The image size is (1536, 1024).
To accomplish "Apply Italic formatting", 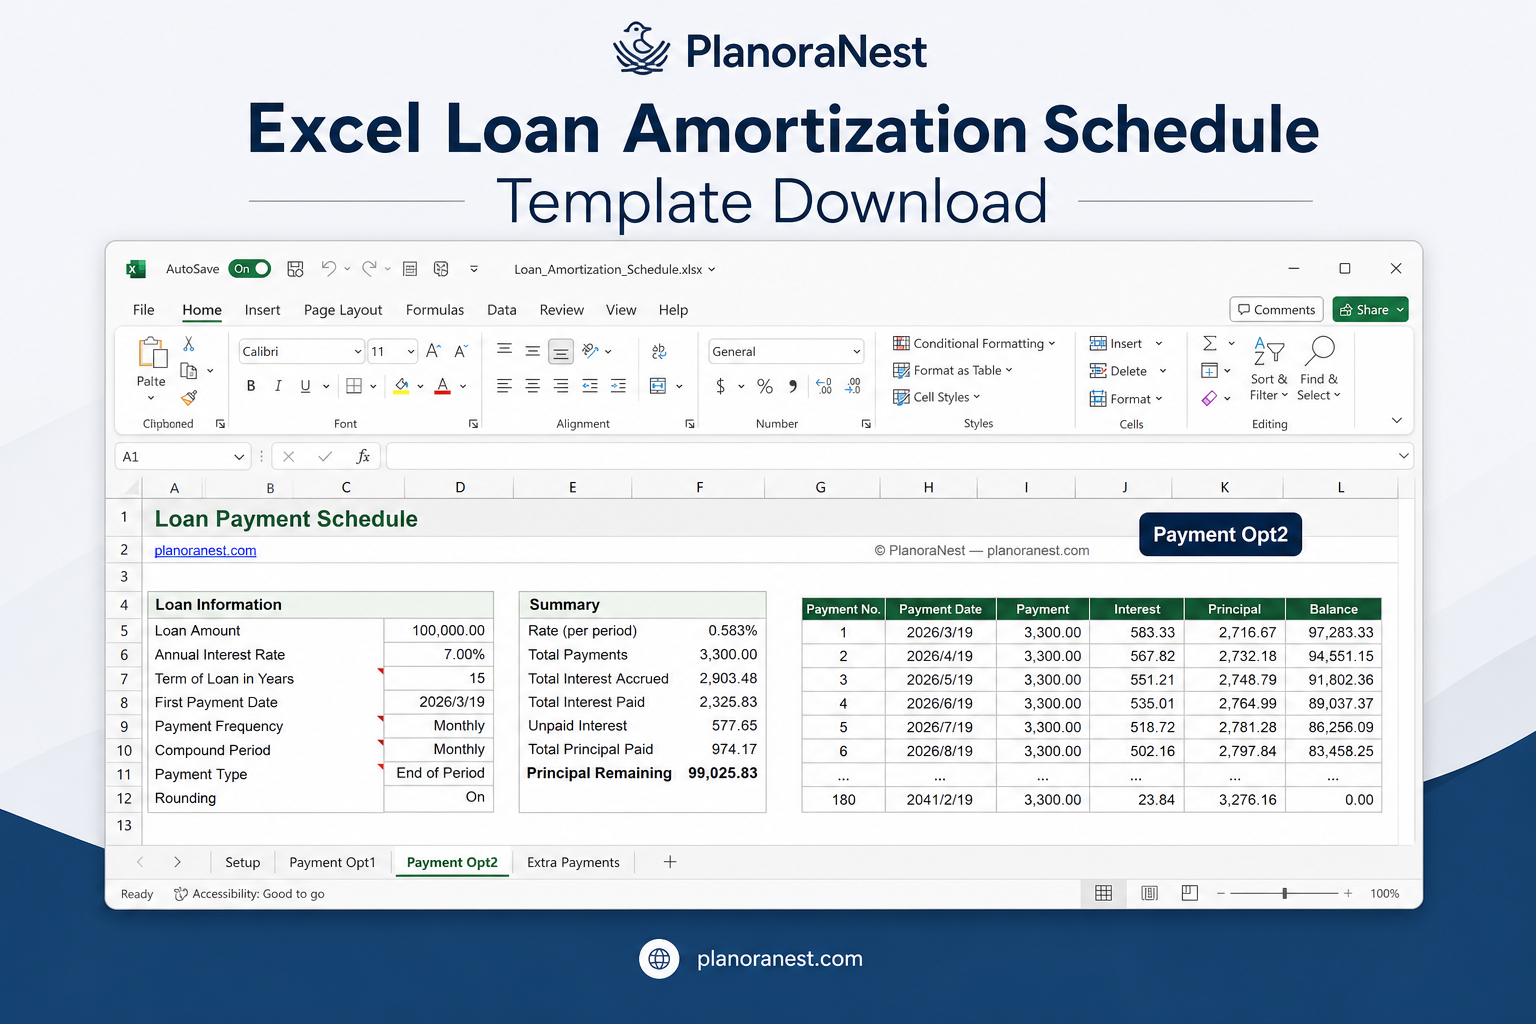I will [278, 386].
